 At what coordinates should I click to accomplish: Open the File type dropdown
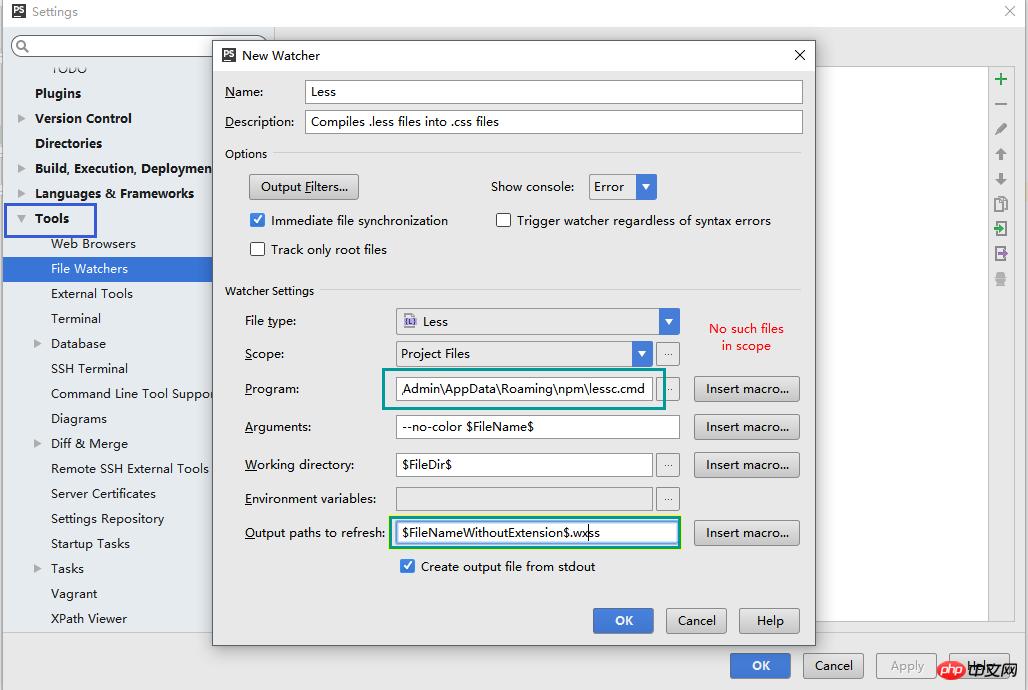click(x=667, y=322)
